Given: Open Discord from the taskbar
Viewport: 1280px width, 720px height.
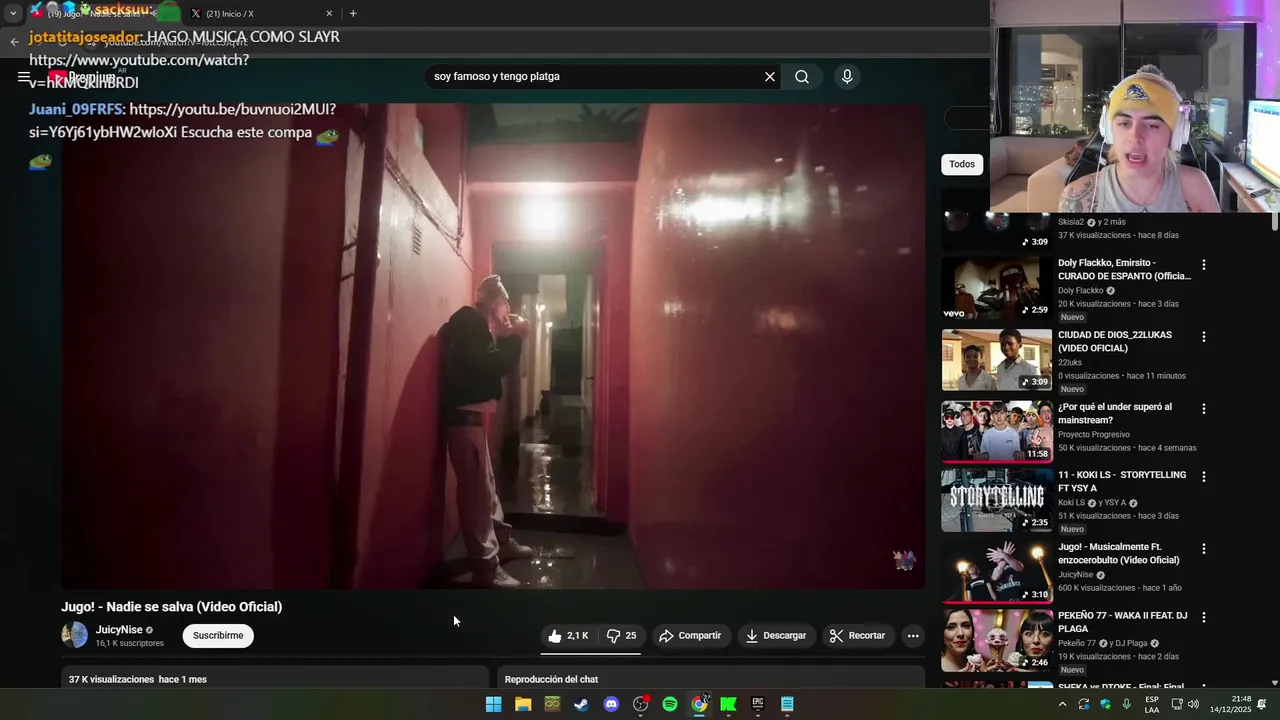Looking at the screenshot, I should (x=611, y=704).
